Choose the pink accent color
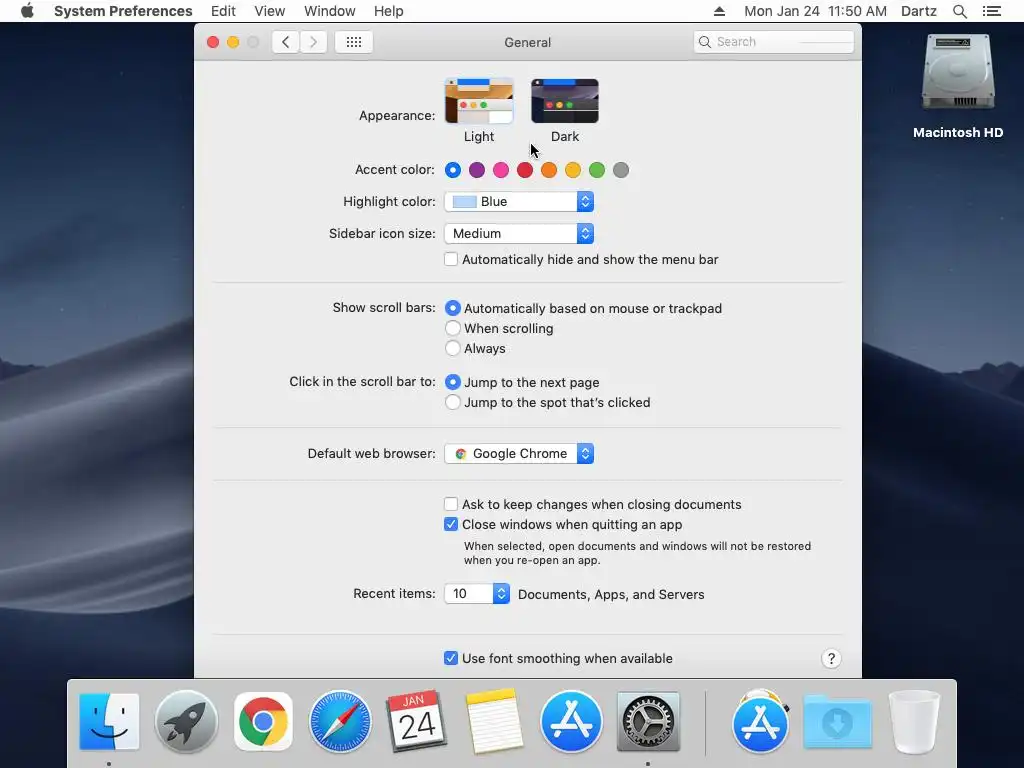Image resolution: width=1024 pixels, height=768 pixels. coord(501,170)
